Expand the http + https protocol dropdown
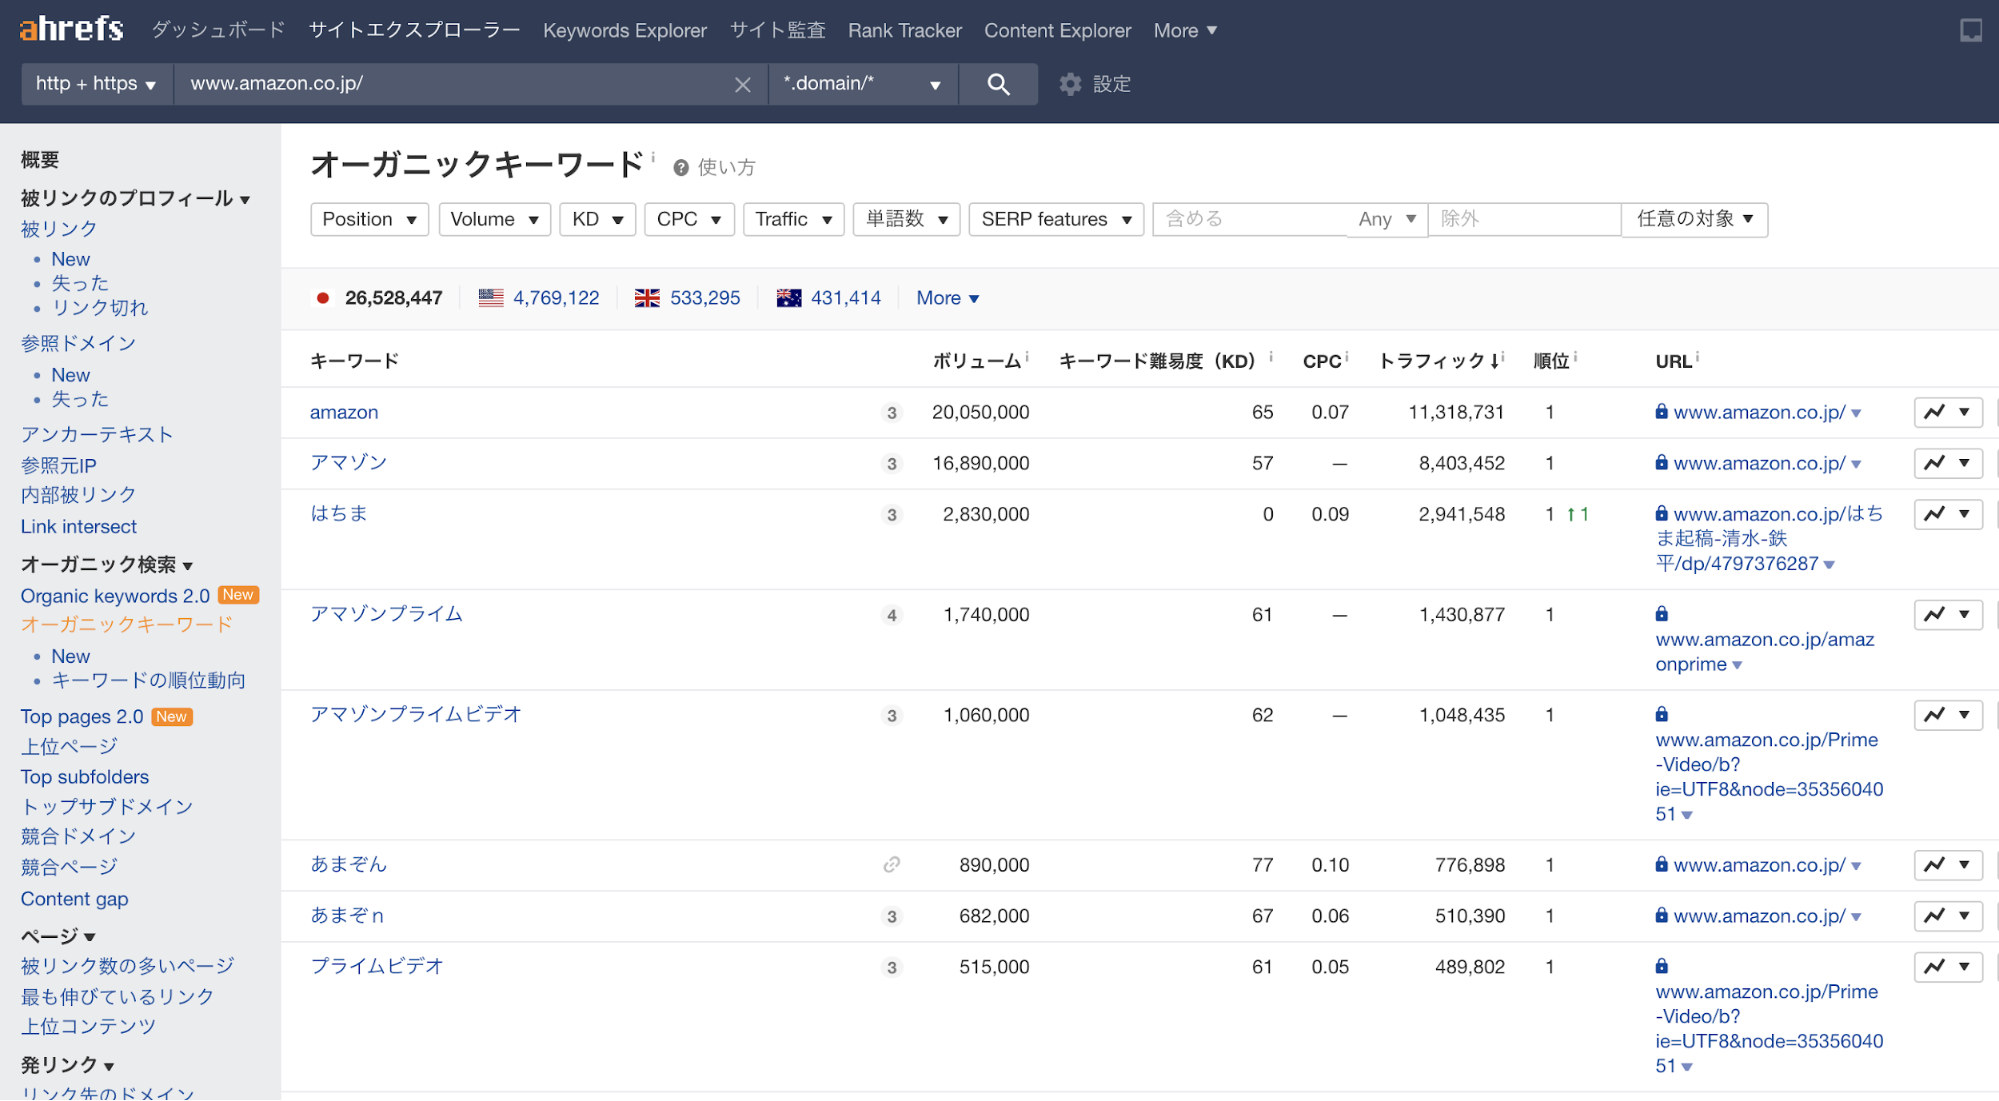1999x1101 pixels. tap(96, 84)
